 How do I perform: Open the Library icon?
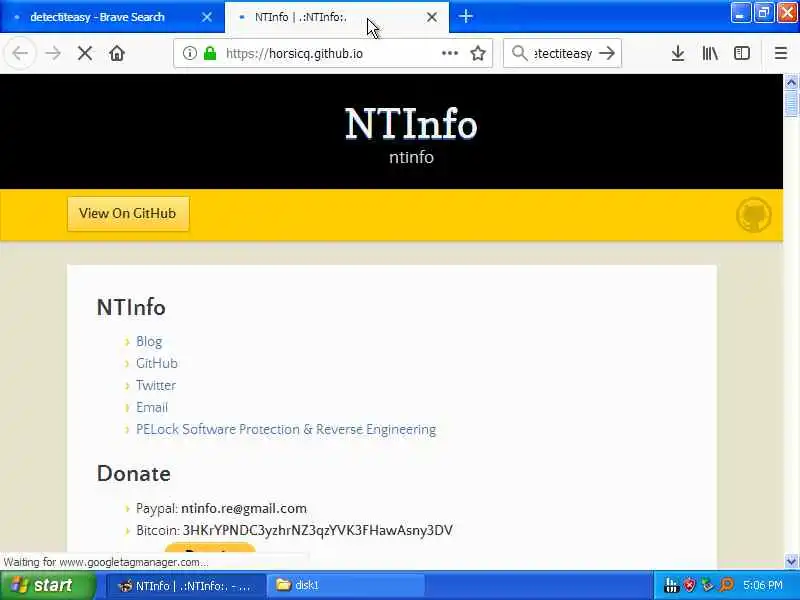point(710,53)
